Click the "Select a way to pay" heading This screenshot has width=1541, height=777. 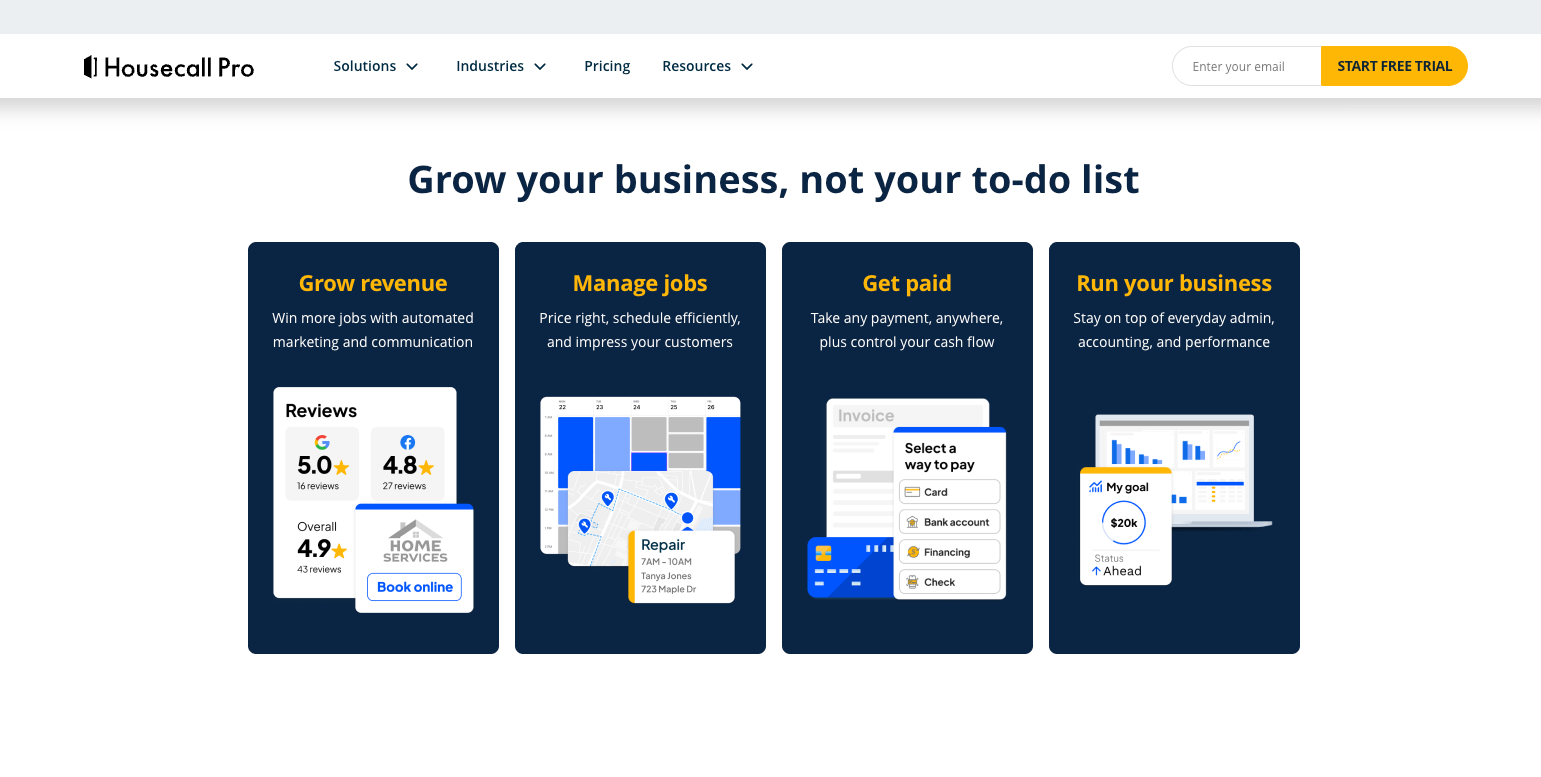(x=940, y=456)
